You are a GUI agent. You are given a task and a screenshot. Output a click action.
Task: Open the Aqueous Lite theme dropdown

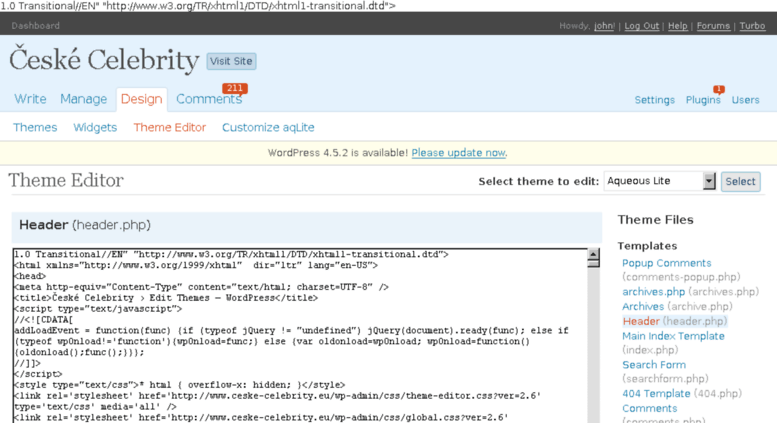pos(659,181)
